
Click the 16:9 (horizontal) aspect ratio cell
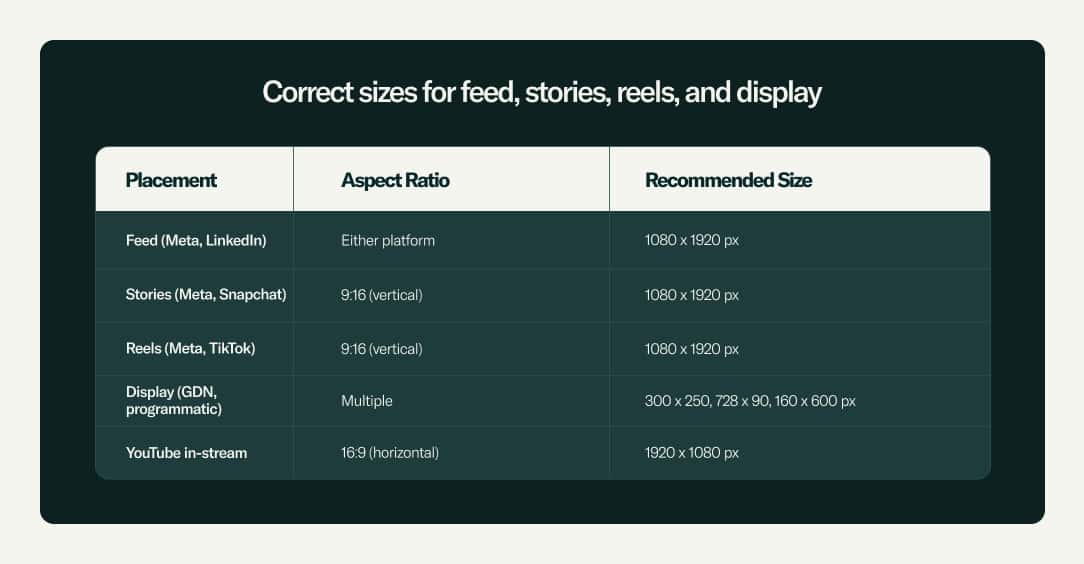tap(390, 453)
